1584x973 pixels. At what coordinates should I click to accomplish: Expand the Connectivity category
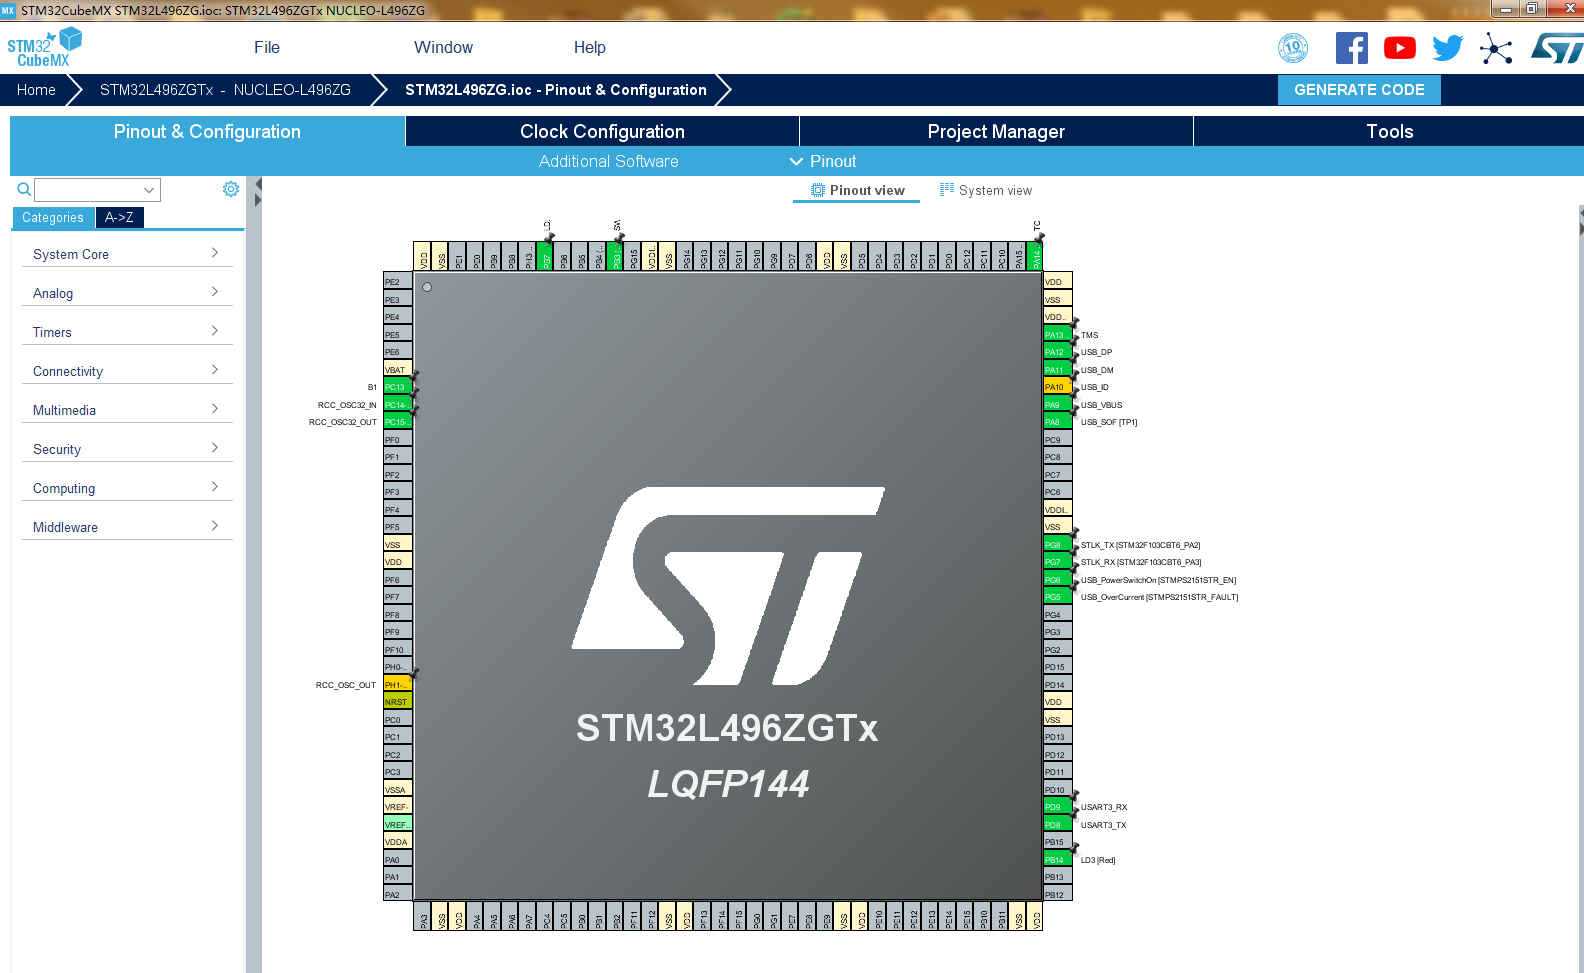click(126, 371)
